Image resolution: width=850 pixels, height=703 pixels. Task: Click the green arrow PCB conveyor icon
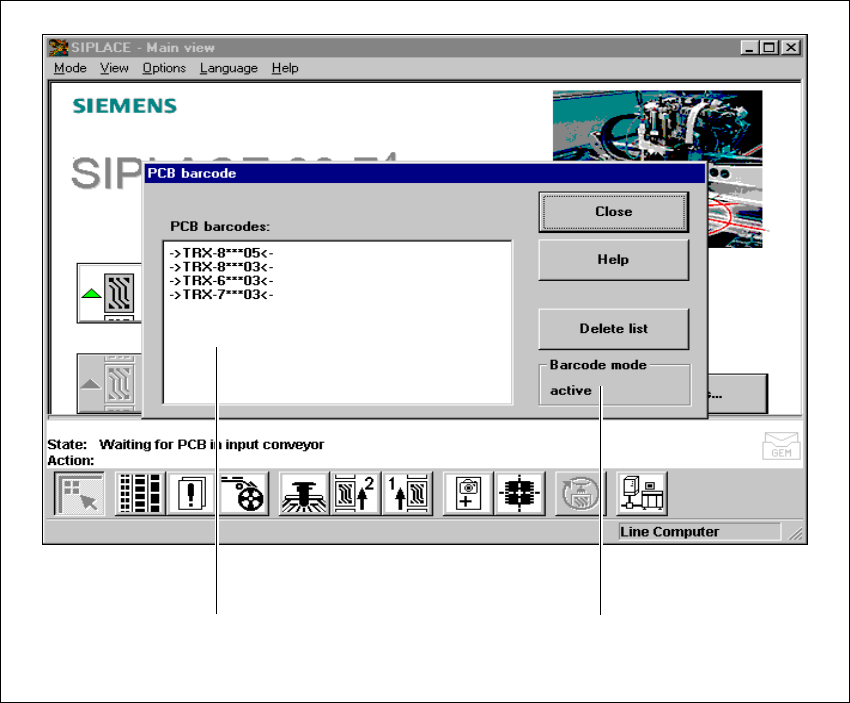[x=110, y=293]
